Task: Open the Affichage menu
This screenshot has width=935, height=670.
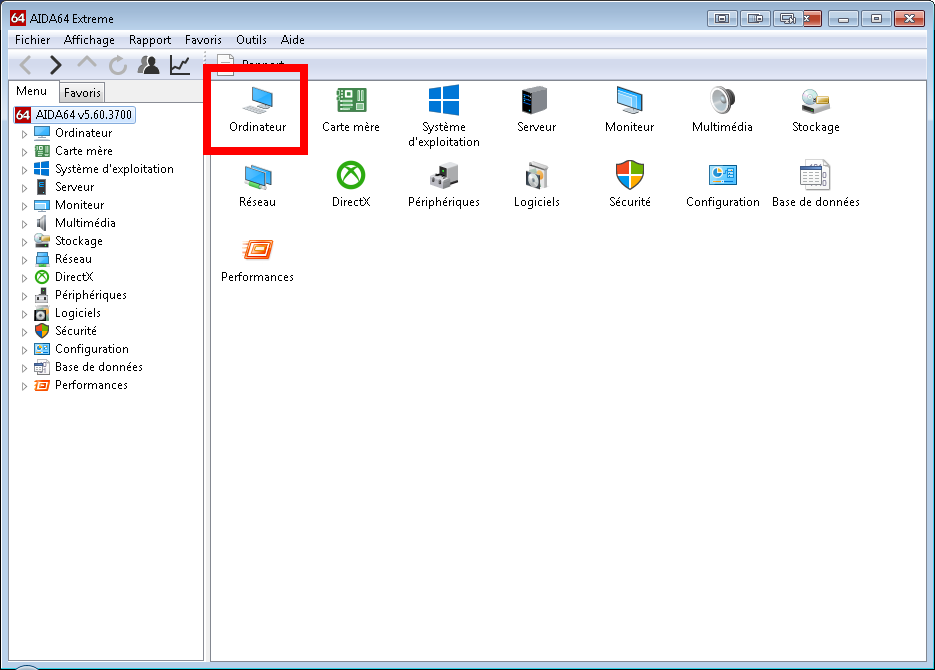Action: [89, 39]
